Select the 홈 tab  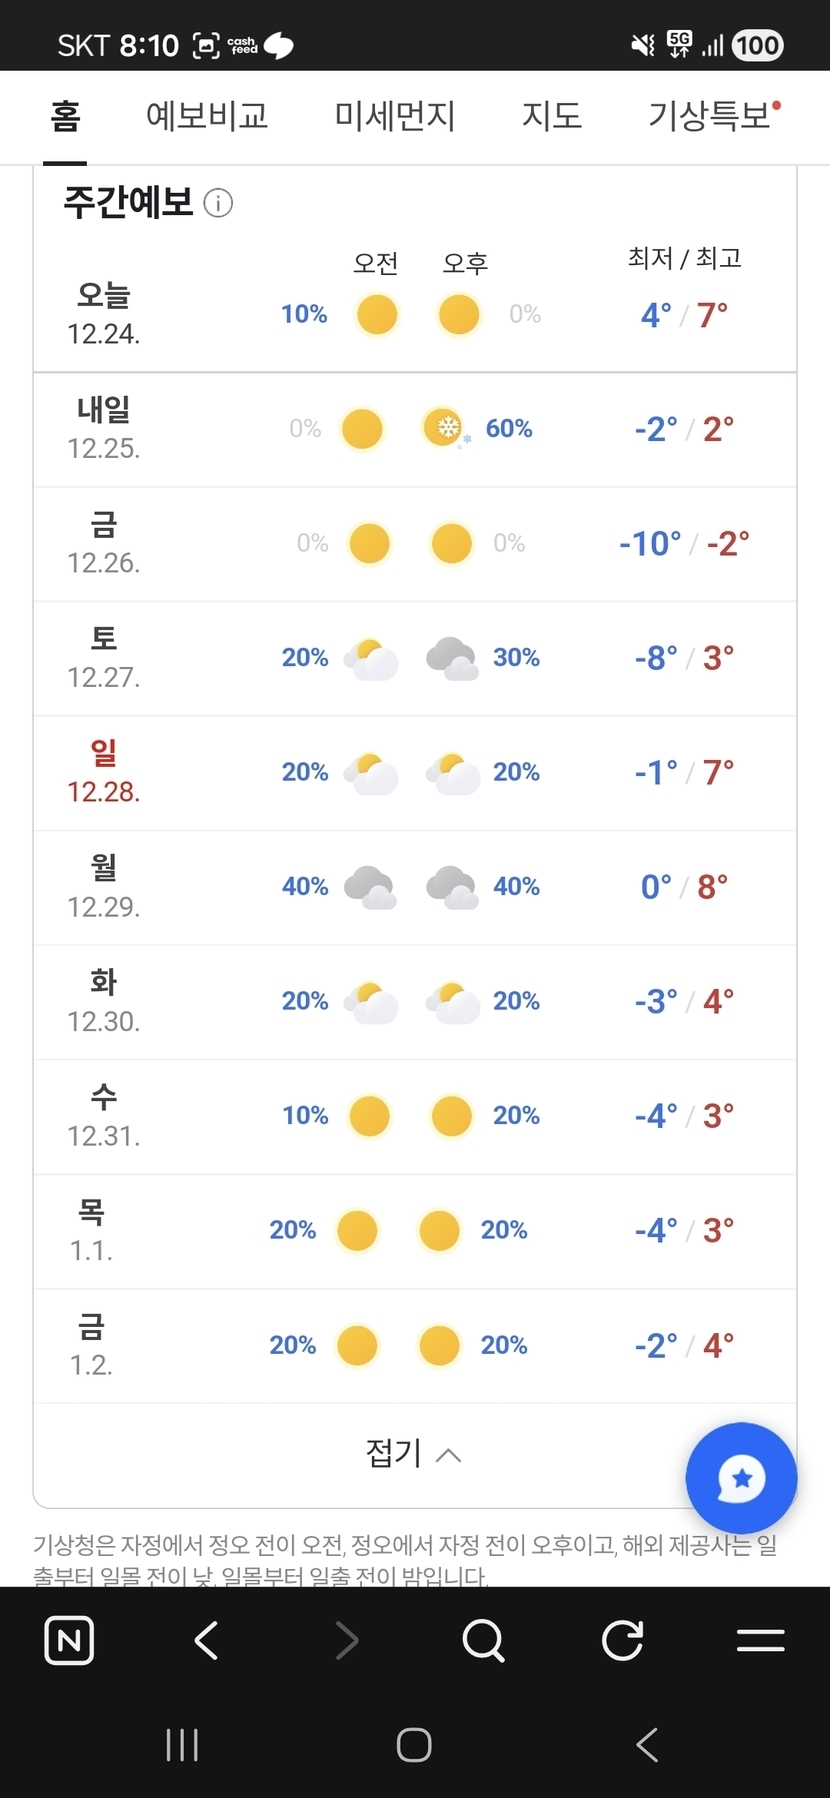coord(65,116)
